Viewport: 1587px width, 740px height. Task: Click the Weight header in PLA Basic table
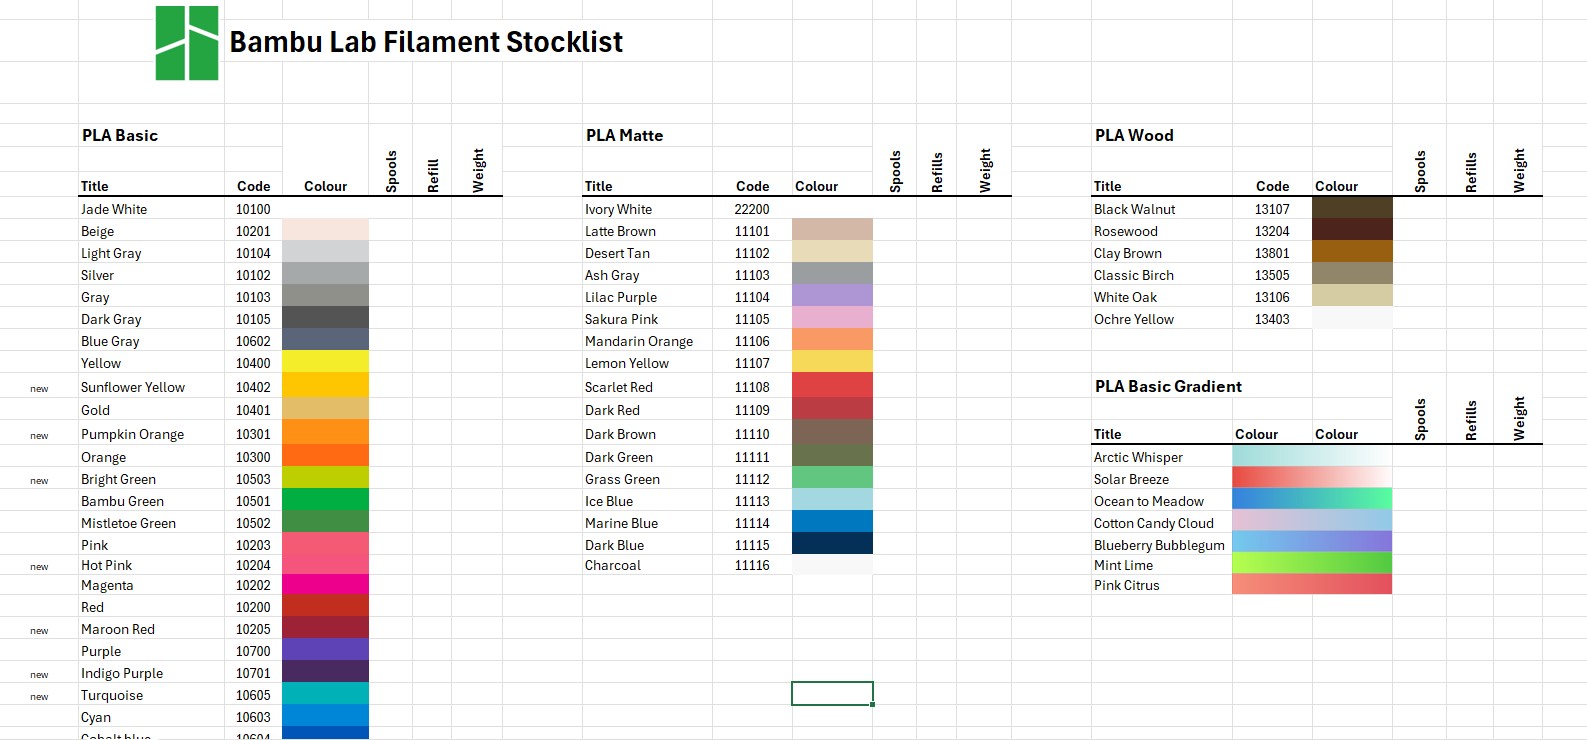(x=478, y=170)
